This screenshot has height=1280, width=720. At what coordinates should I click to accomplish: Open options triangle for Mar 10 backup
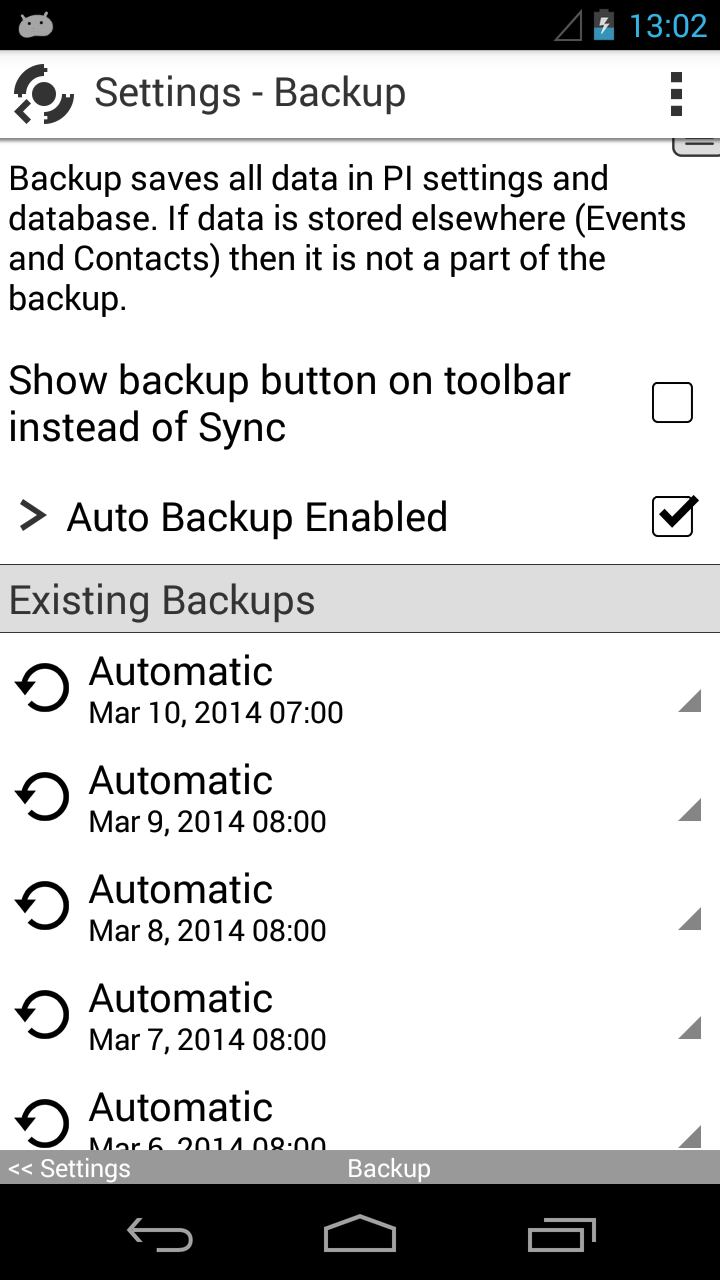pyautogui.click(x=689, y=700)
